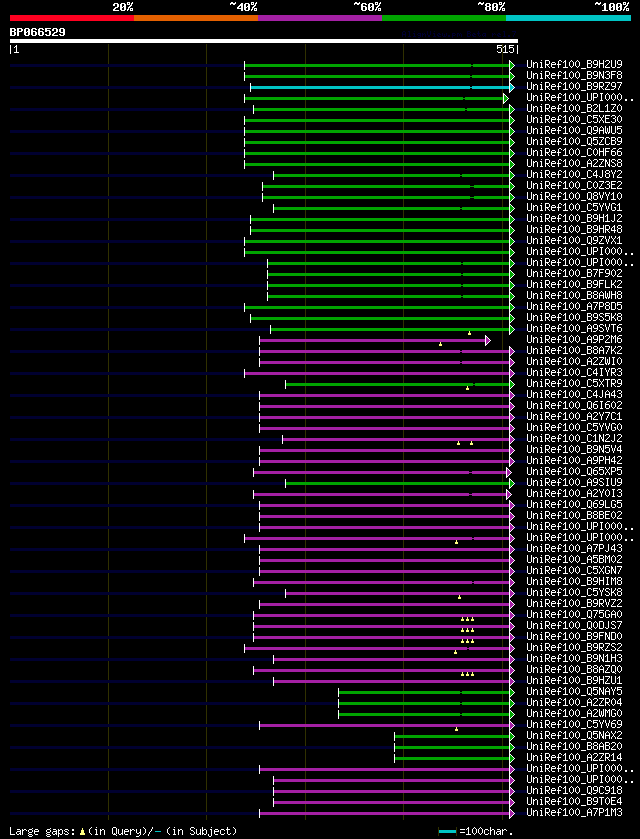Pick subject UniRef100_C5XTR9
This screenshot has width=640, height=839.
tap(574, 385)
